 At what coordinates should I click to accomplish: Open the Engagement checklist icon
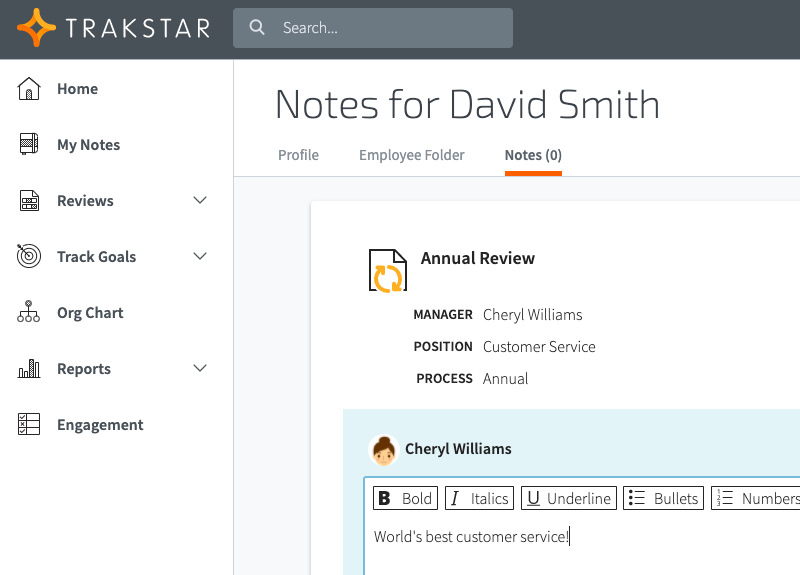(x=29, y=424)
